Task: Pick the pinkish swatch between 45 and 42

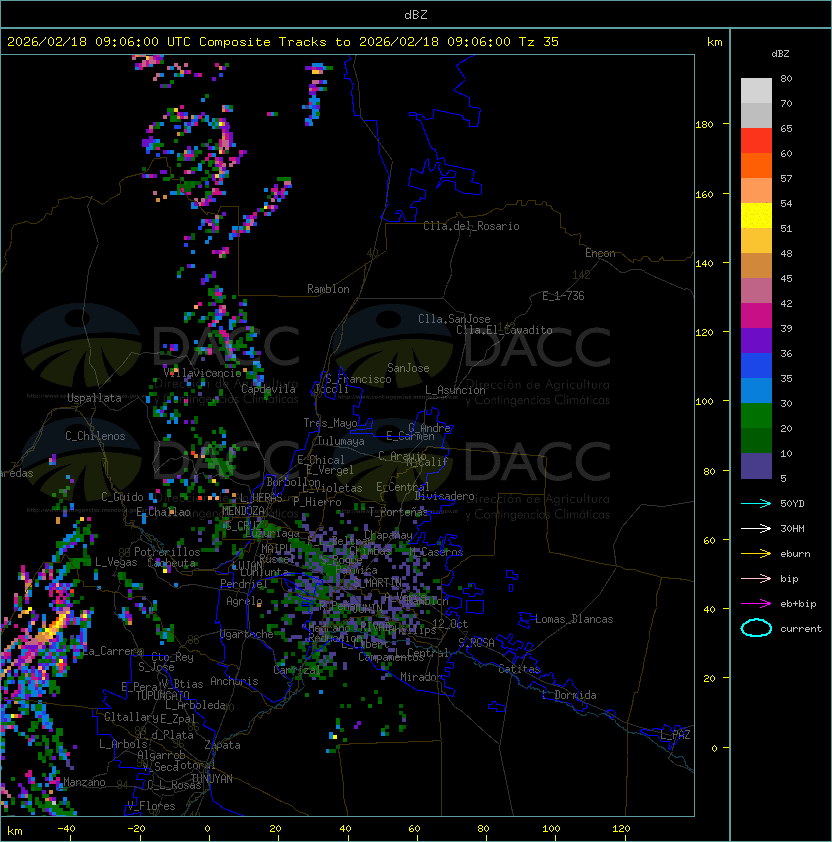Action: click(x=756, y=291)
